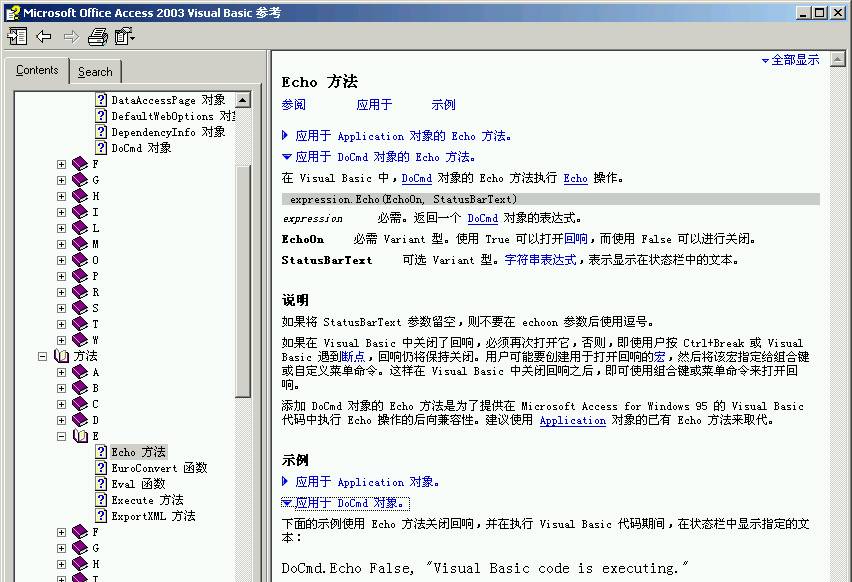
Task: Click the 回响 link in EchoOn description
Action: tap(576, 239)
